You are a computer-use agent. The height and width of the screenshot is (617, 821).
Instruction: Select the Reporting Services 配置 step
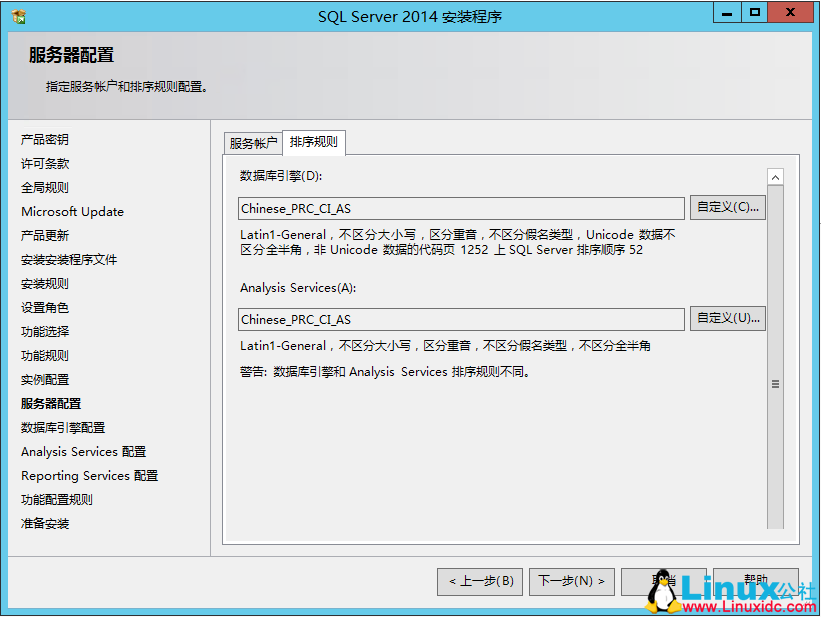pos(88,475)
